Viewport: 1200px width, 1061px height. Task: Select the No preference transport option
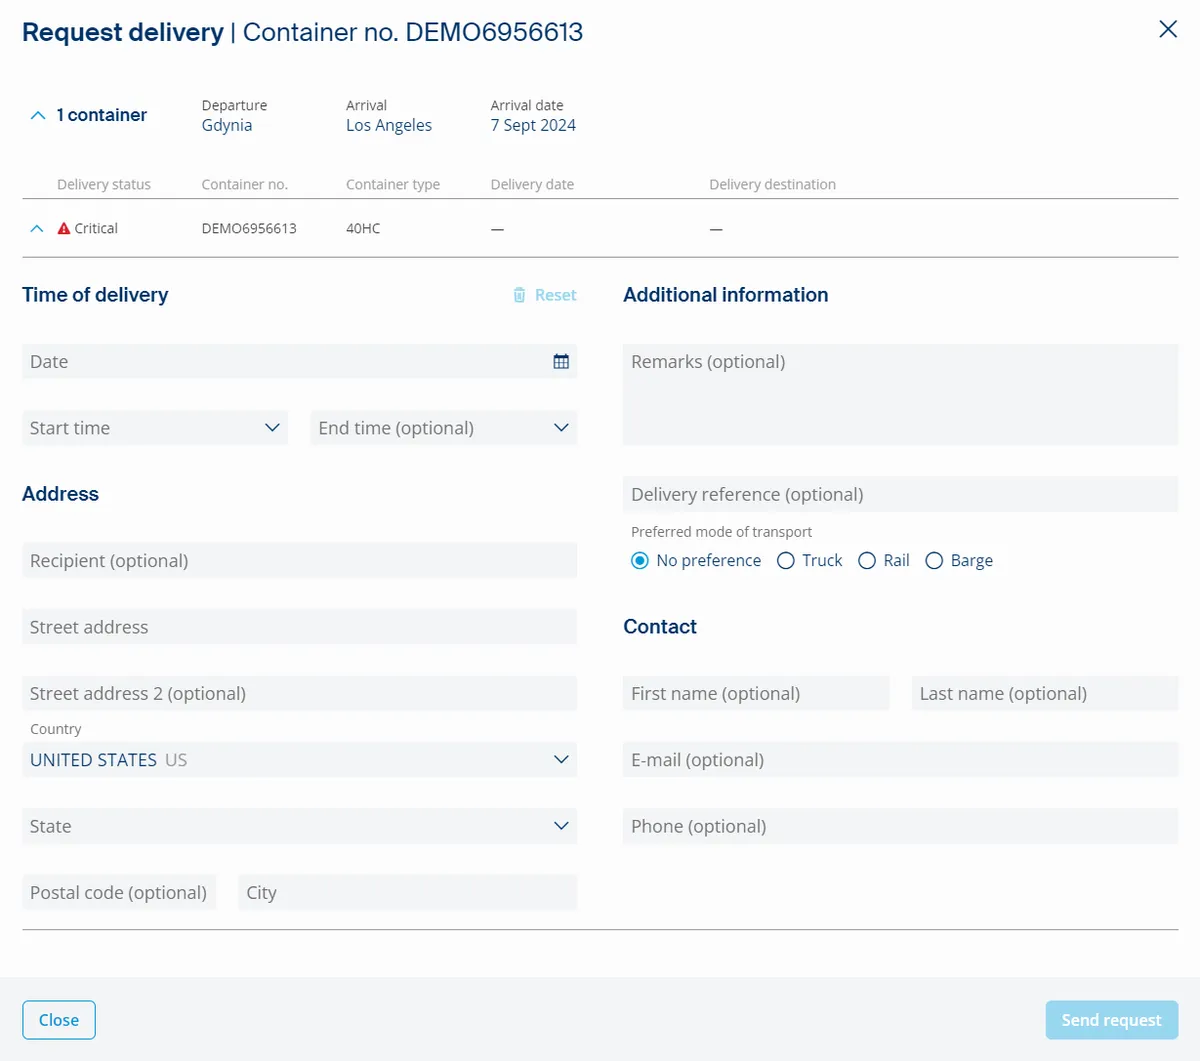pos(639,560)
